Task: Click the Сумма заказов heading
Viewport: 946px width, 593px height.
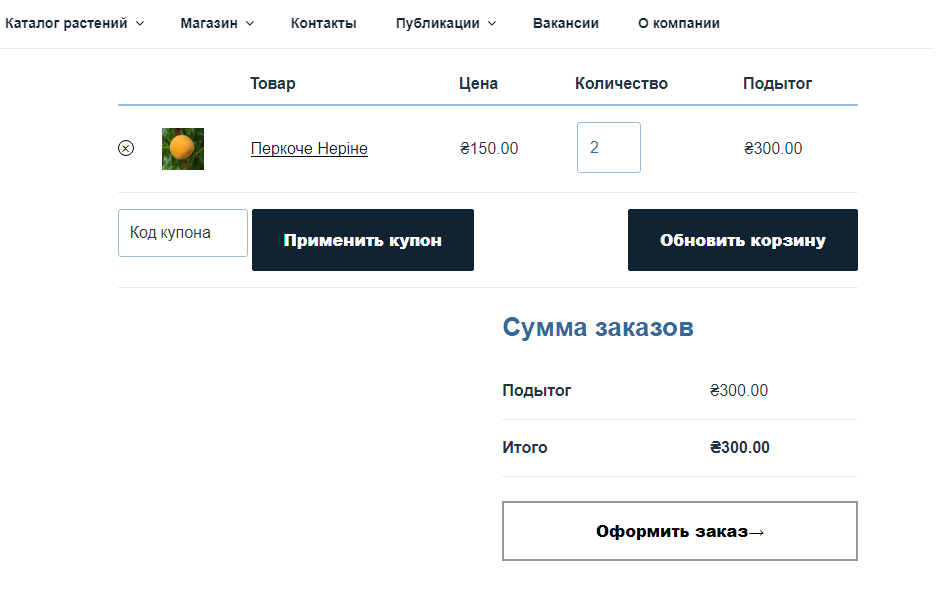Action: click(x=598, y=327)
